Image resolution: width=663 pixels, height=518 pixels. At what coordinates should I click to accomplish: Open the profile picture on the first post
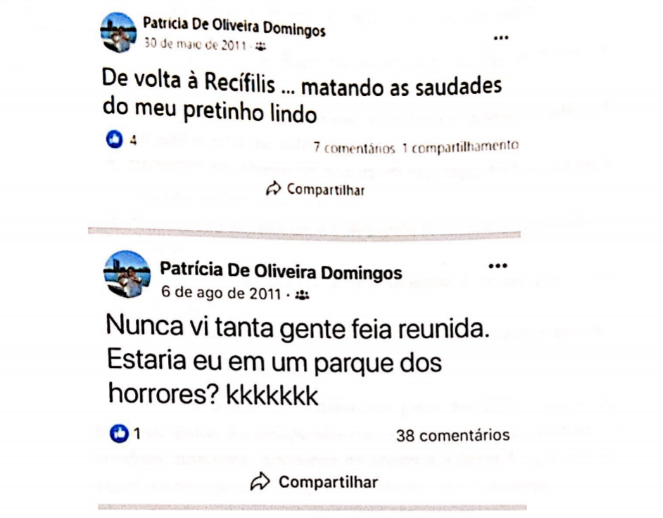(x=118, y=33)
